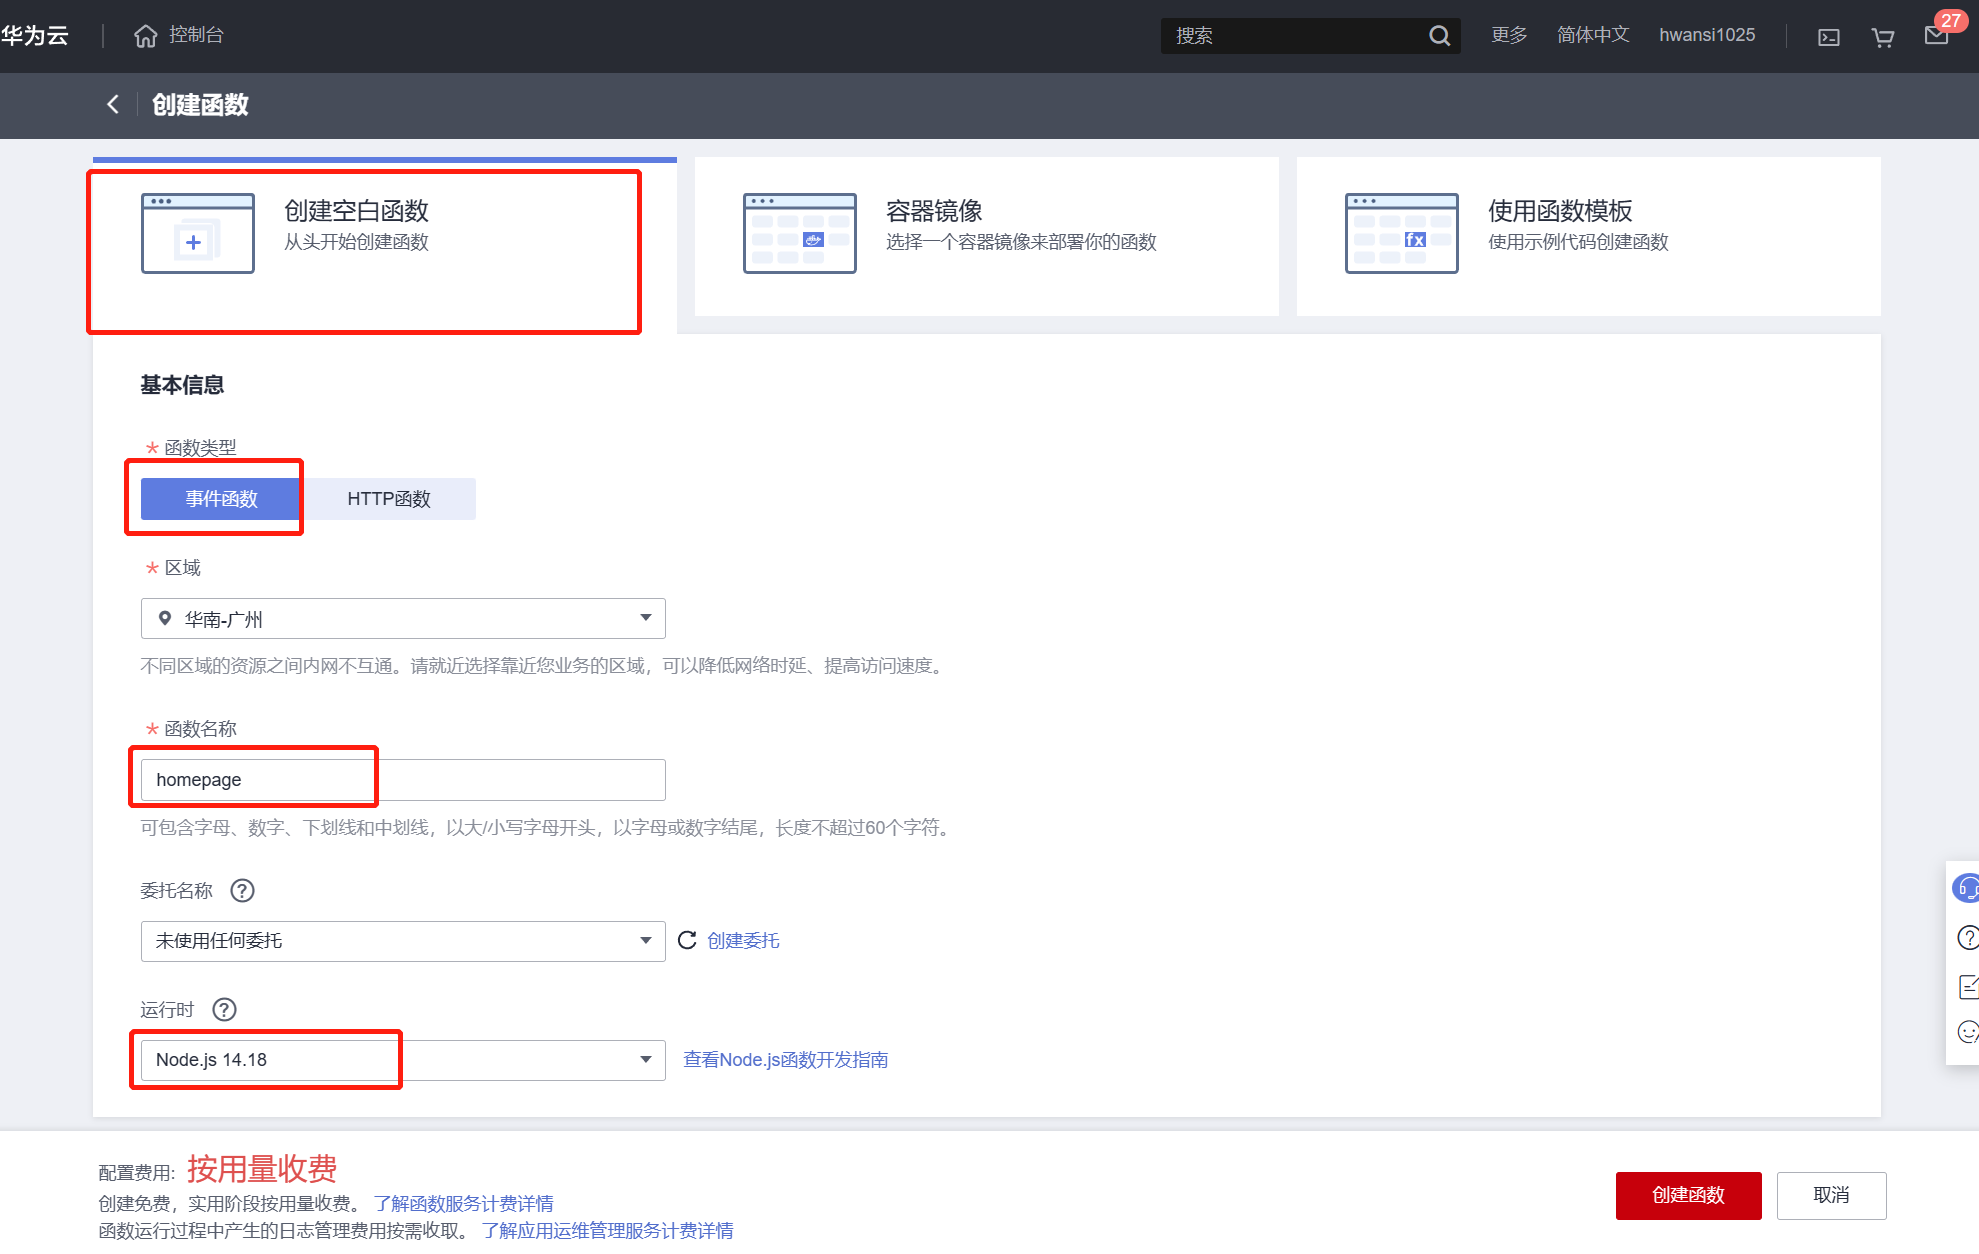Open the mail notifications icon
Screen dimensions: 1979x1254
tap(1937, 36)
